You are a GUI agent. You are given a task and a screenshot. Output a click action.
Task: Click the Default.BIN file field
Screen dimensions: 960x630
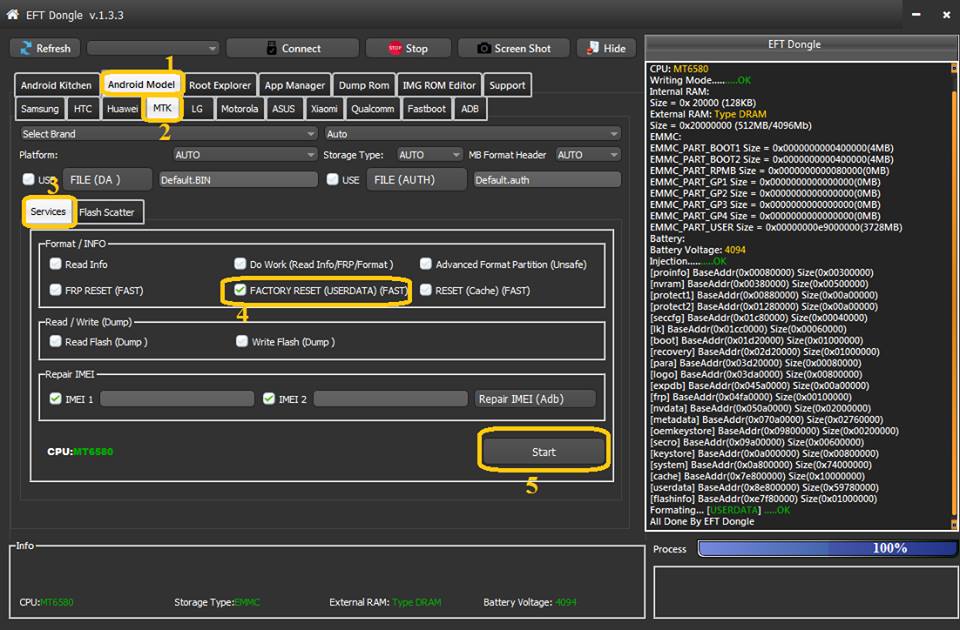click(x=238, y=179)
